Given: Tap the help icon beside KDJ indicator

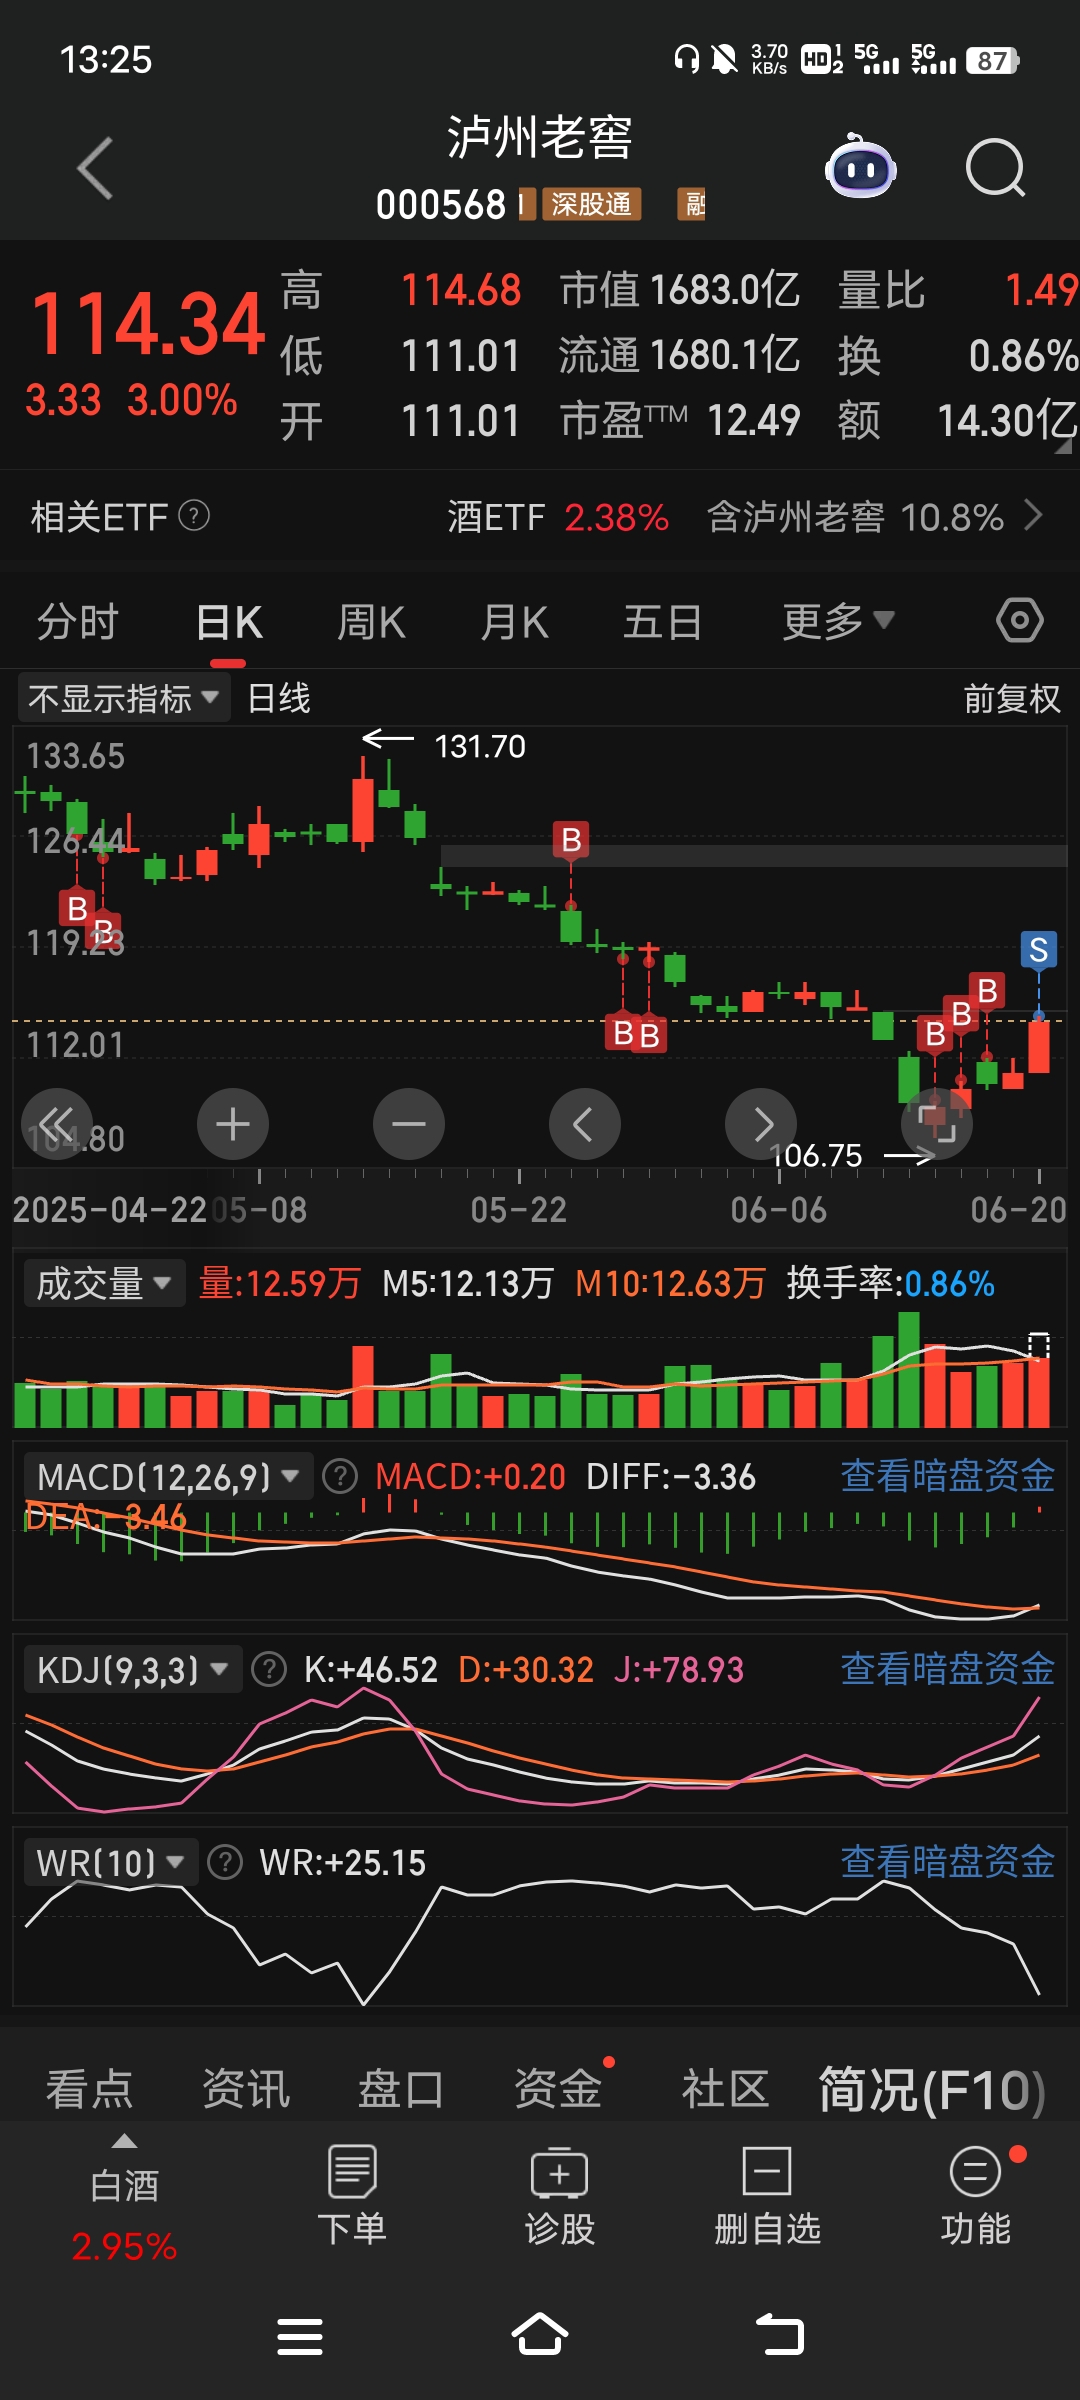Looking at the screenshot, I should tap(269, 1669).
